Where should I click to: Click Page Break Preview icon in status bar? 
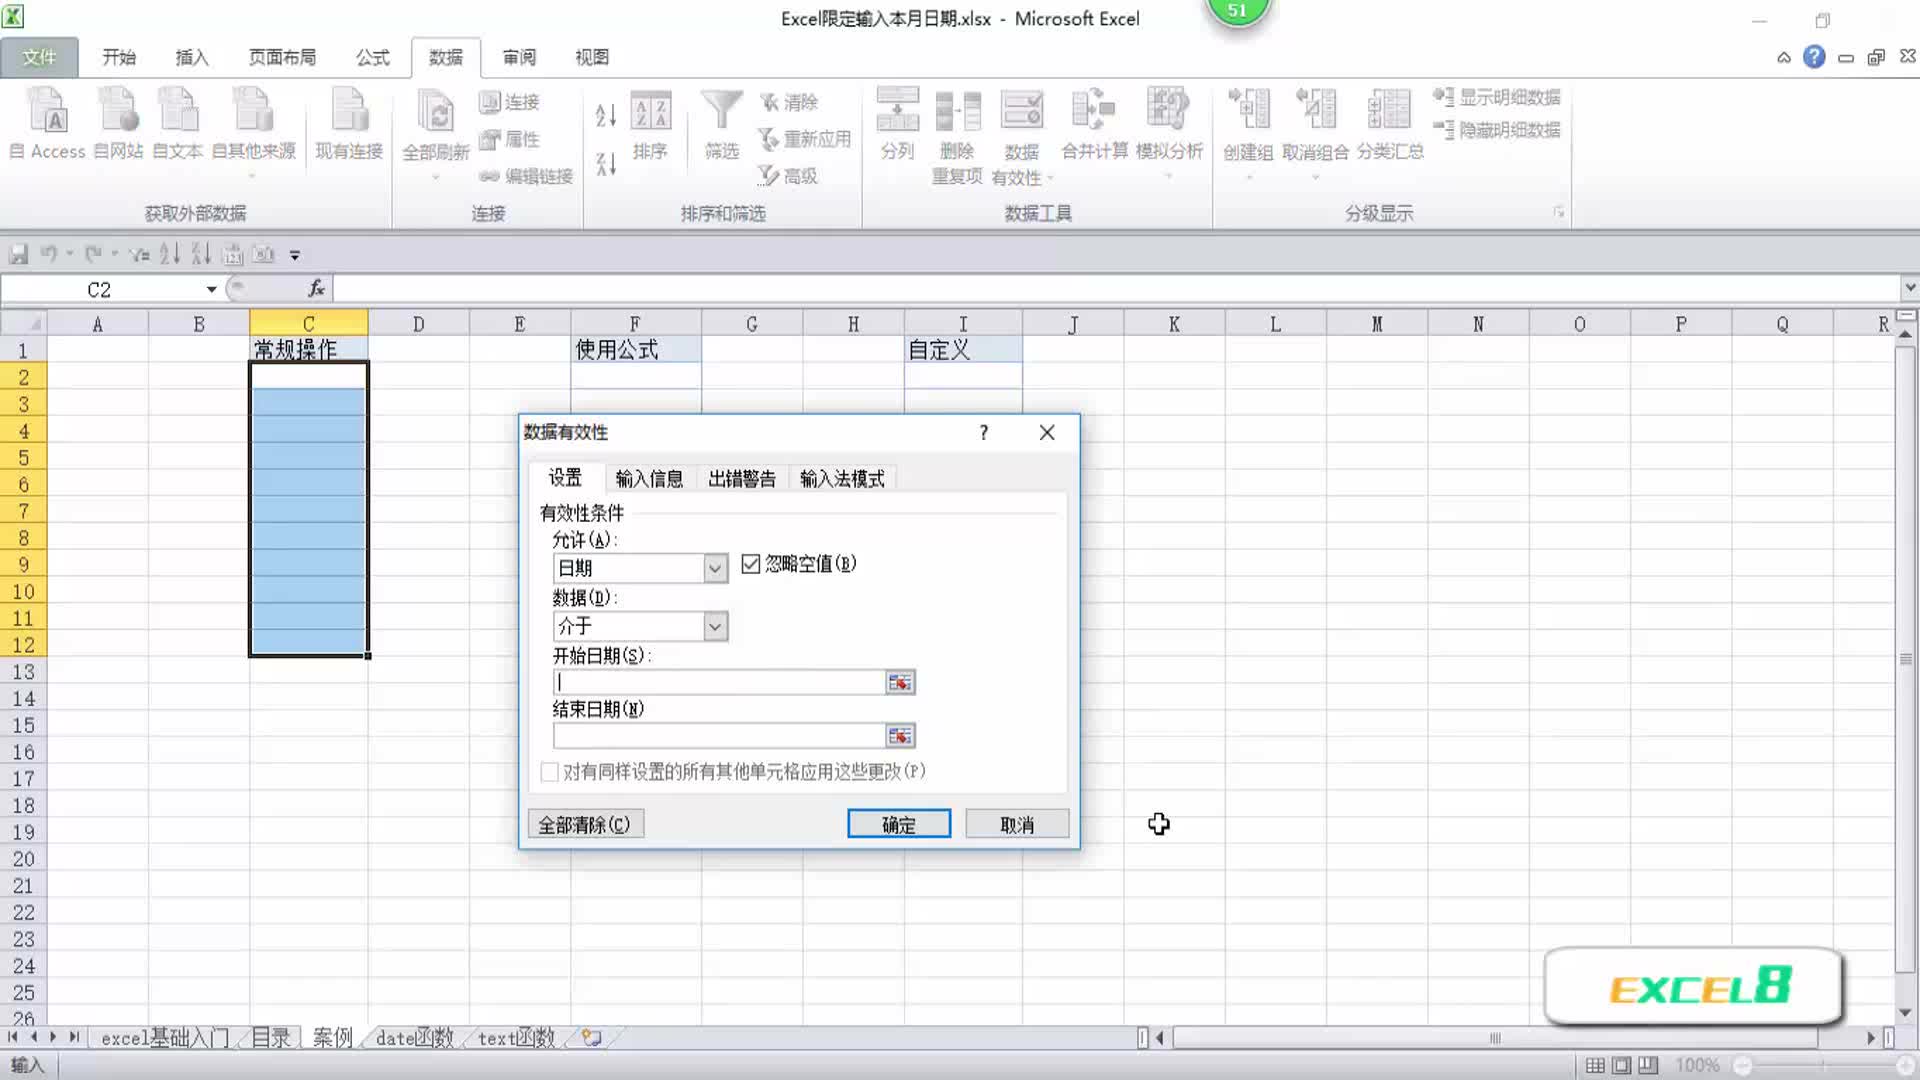pos(1648,1066)
